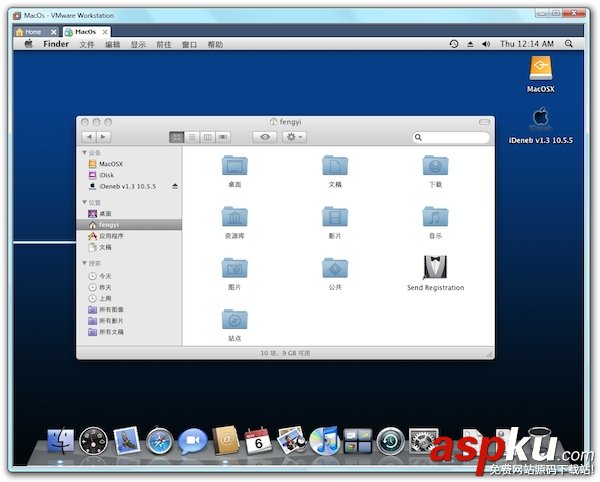Screen dimensions: 600x482
Task: Open Time Machine in the Dock
Action: [x=390, y=441]
